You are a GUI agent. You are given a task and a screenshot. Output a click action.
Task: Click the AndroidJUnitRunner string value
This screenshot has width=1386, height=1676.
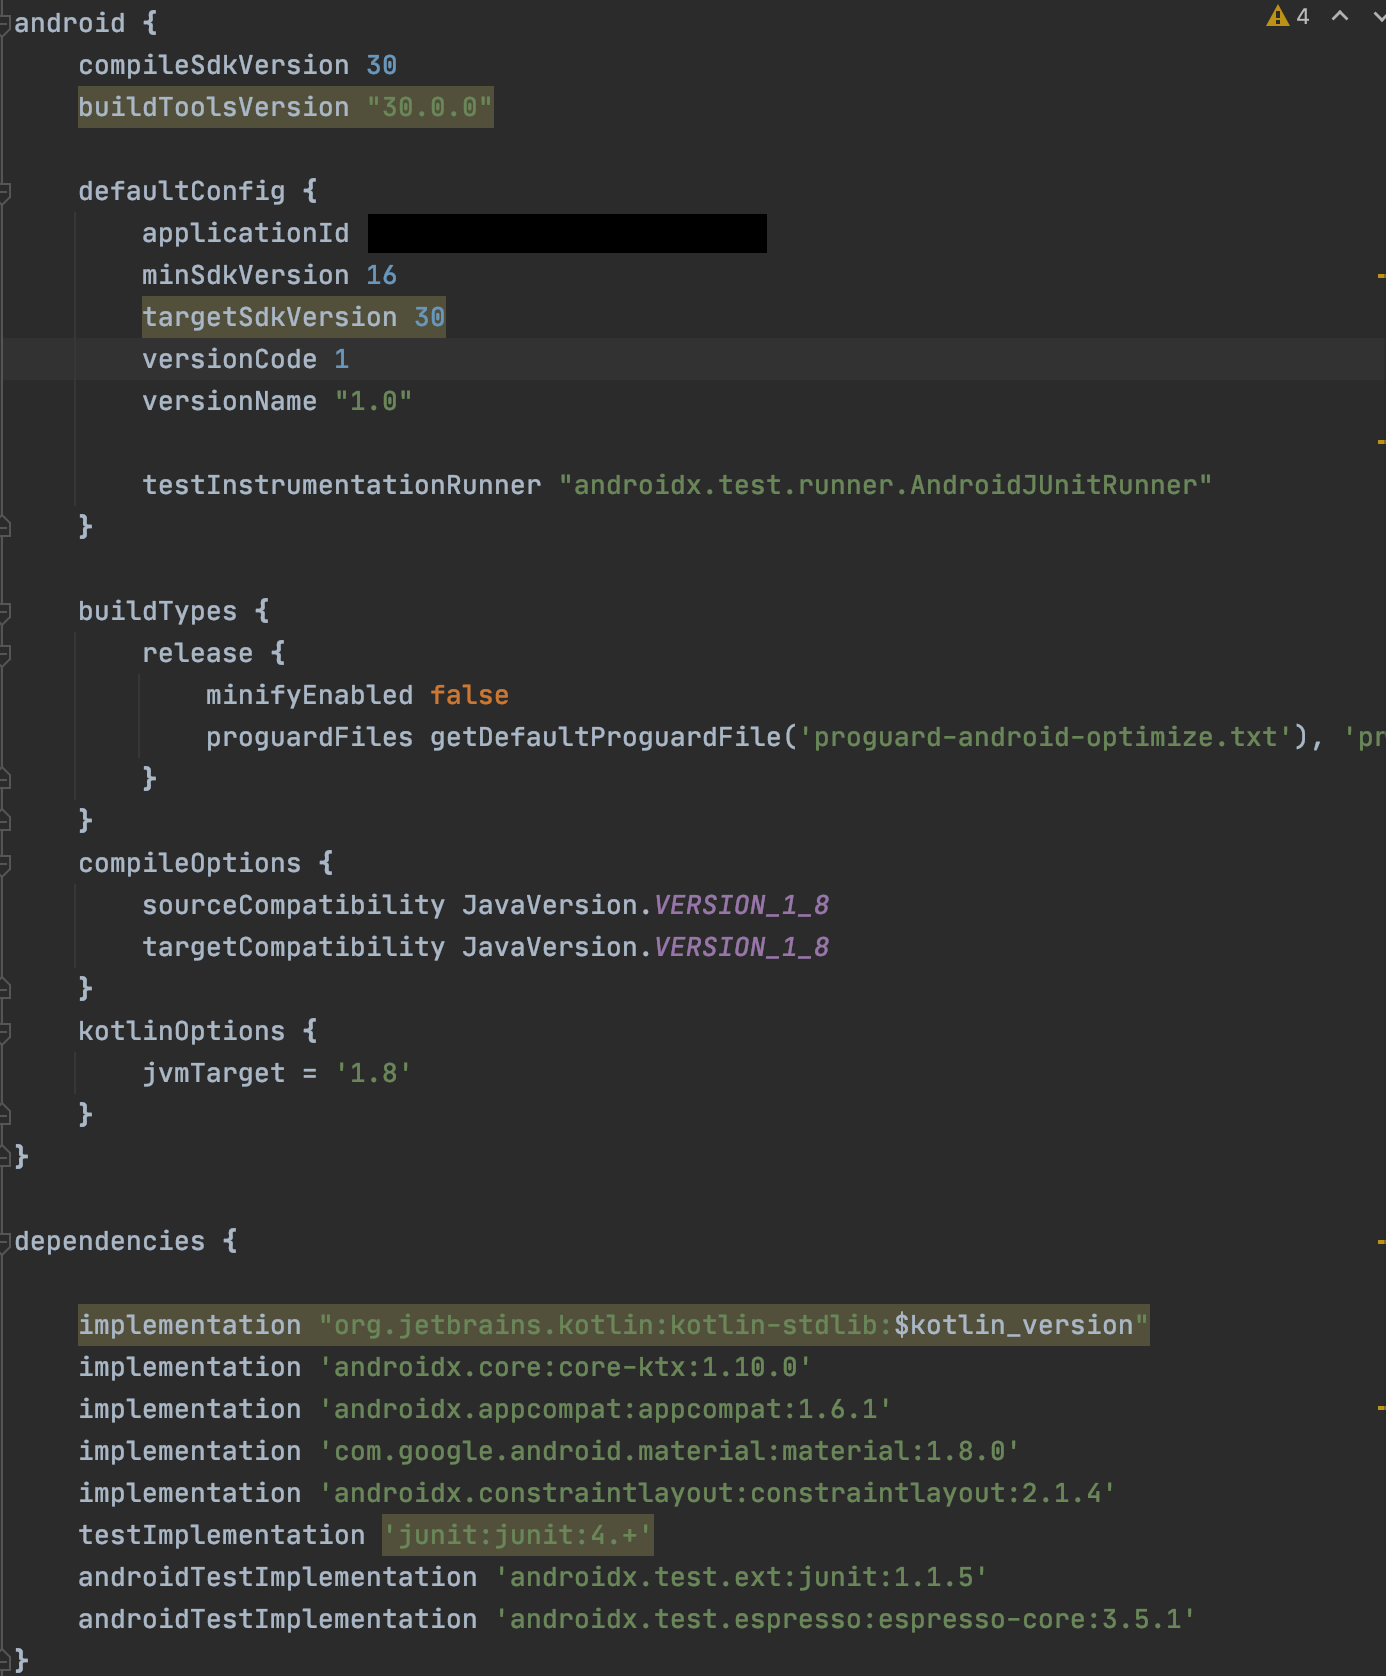pyautogui.click(x=886, y=485)
